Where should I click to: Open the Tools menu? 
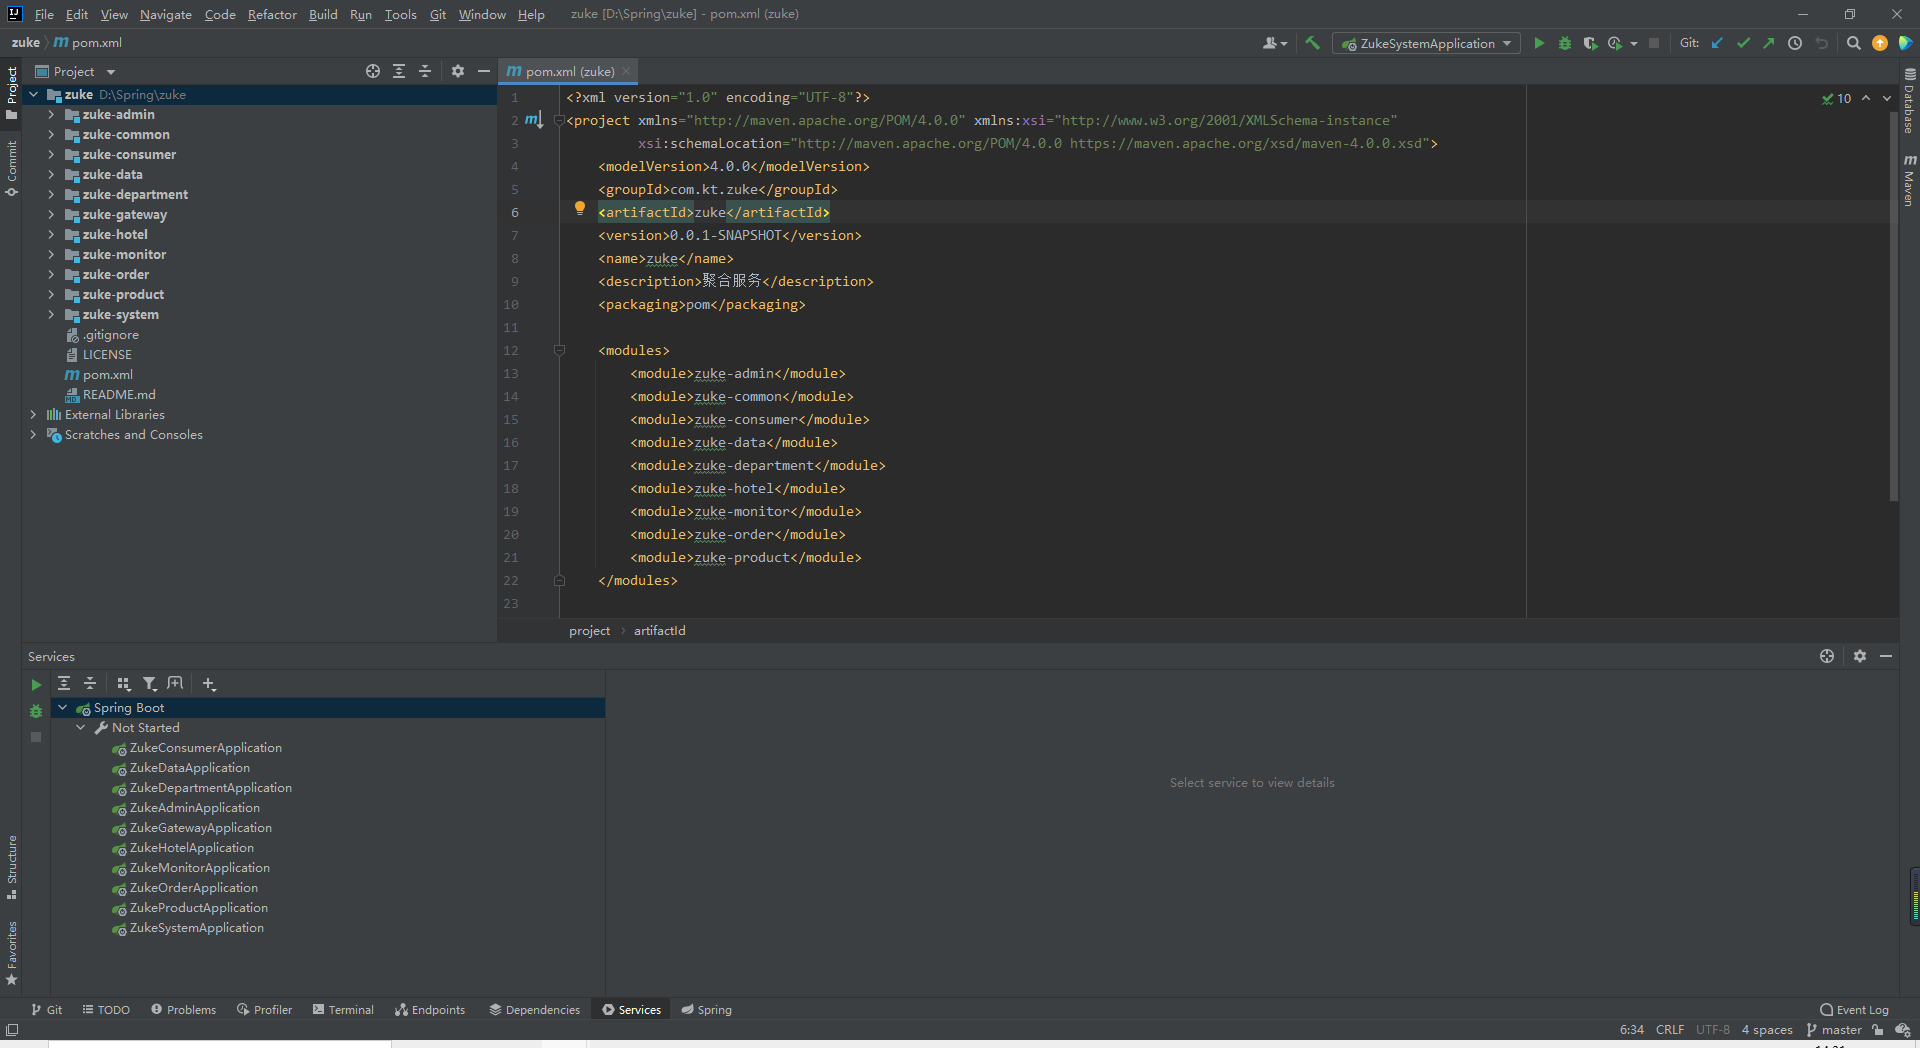[400, 14]
